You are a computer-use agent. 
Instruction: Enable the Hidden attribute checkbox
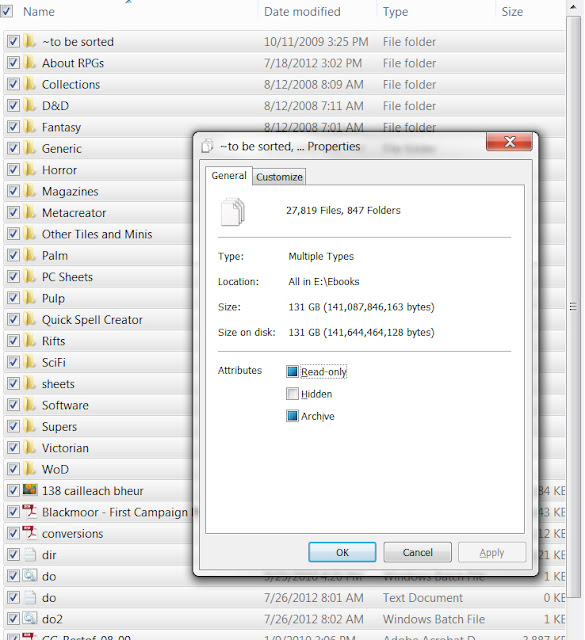click(292, 394)
